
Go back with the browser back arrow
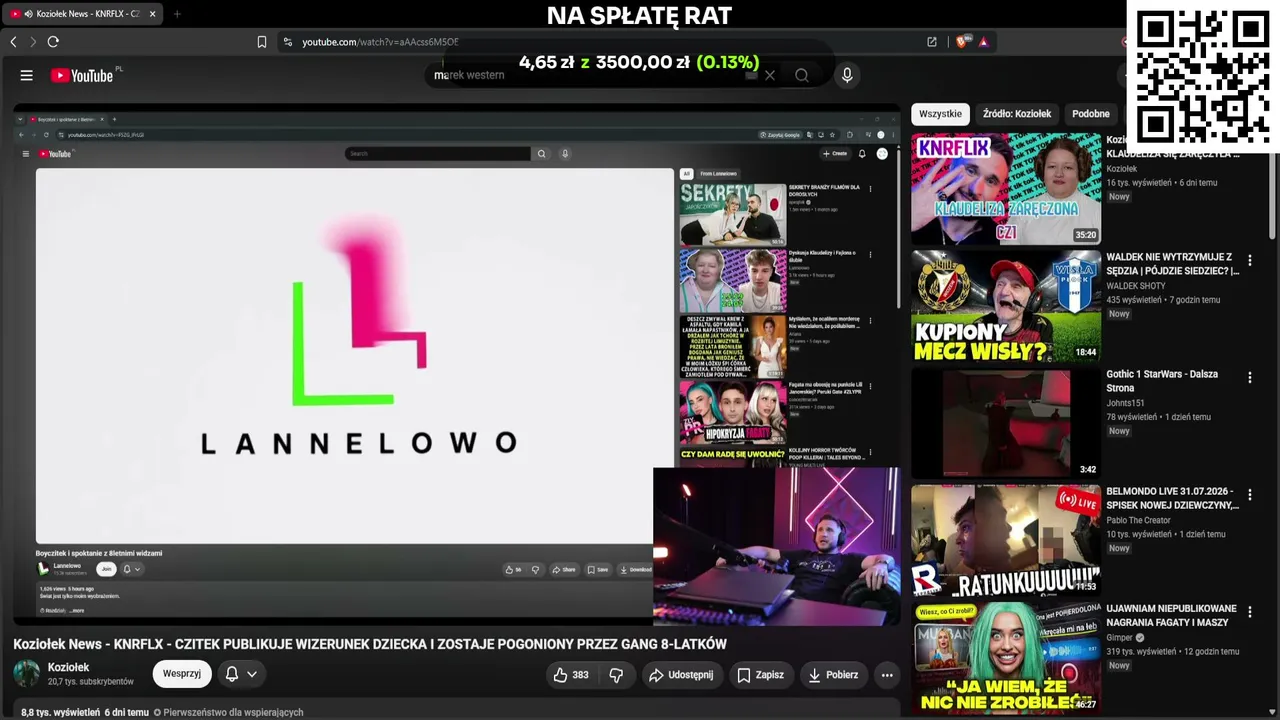[13, 42]
